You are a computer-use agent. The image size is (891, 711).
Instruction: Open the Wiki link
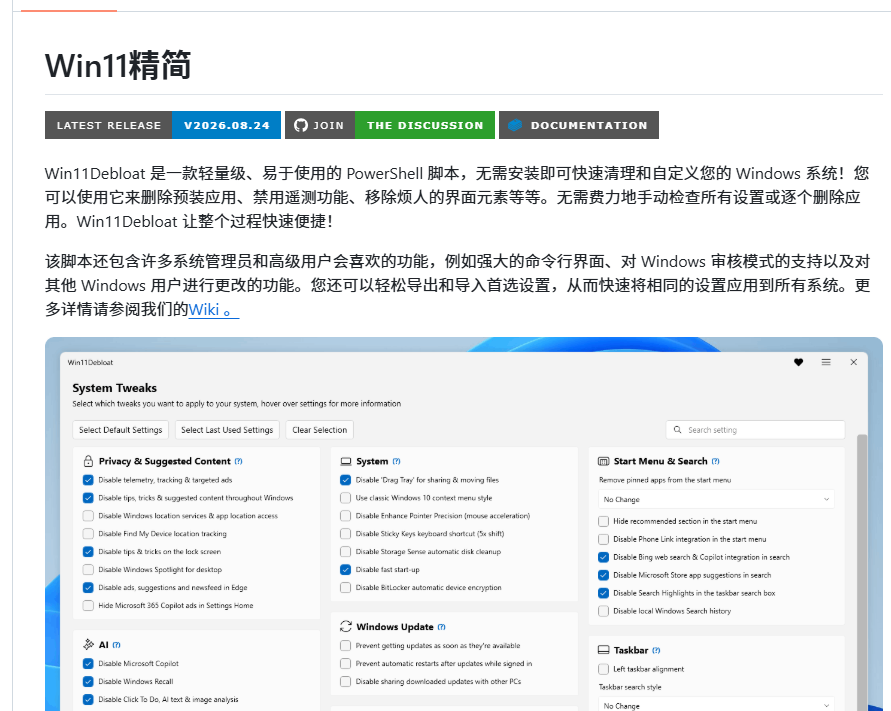[214, 309]
